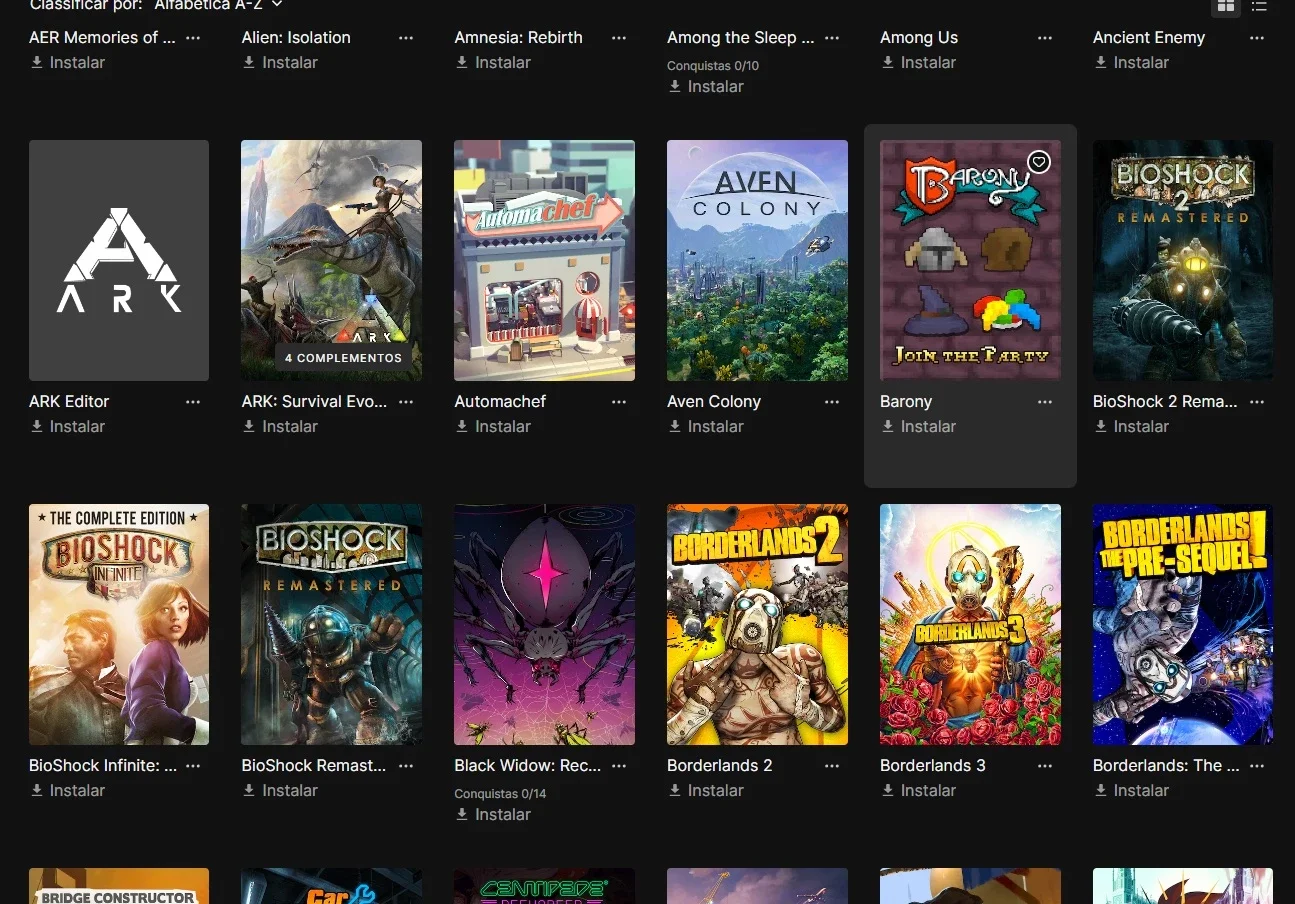Install Borderlands 2
Viewport: 1295px width, 904px height.
[707, 790]
